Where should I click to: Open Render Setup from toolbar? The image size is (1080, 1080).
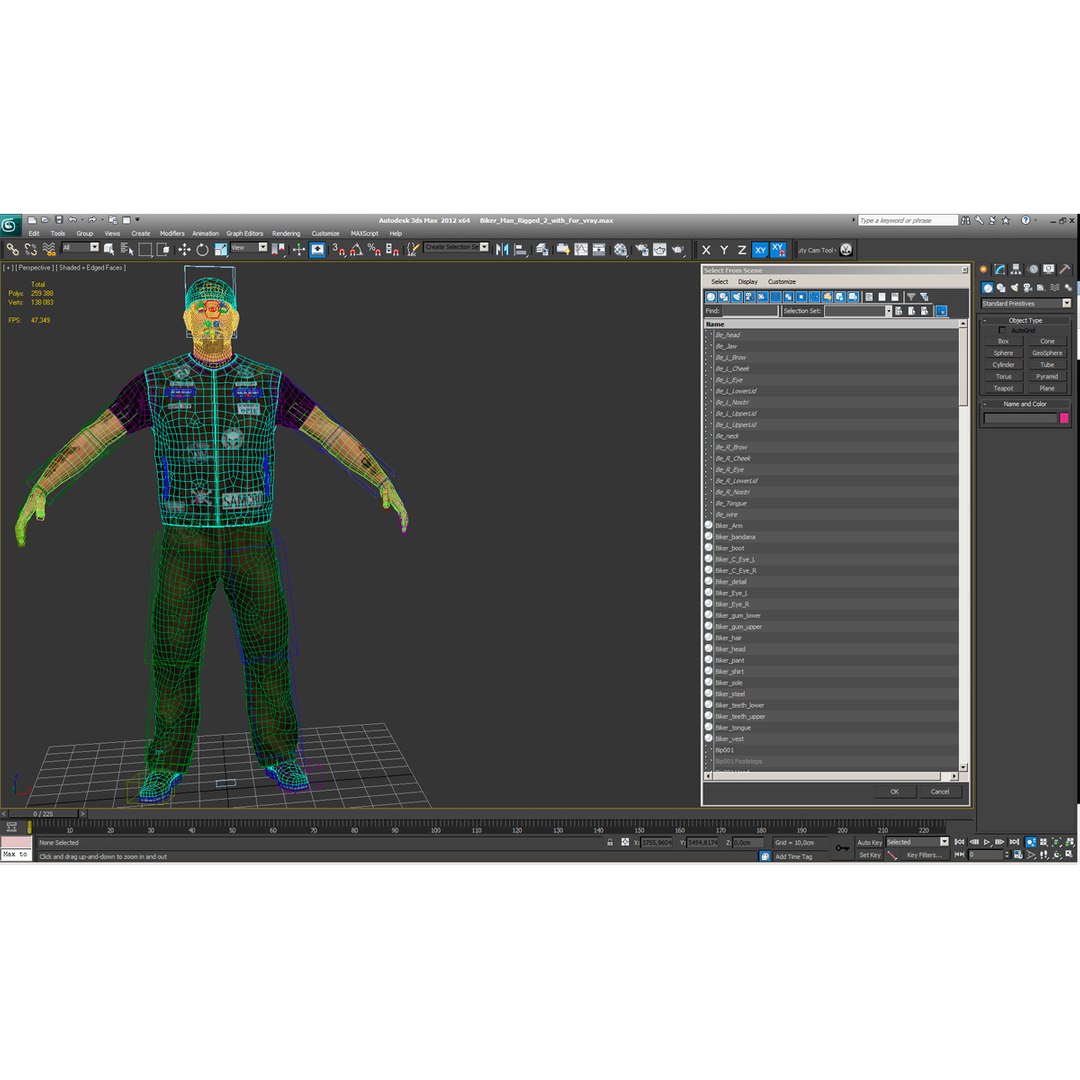pyautogui.click(x=642, y=249)
